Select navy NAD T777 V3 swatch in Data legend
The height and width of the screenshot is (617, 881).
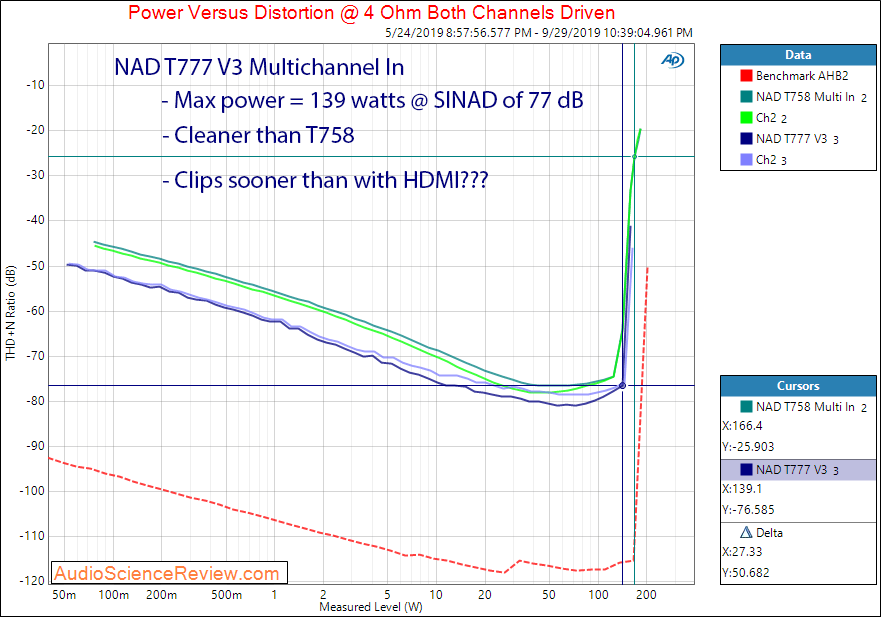point(746,139)
